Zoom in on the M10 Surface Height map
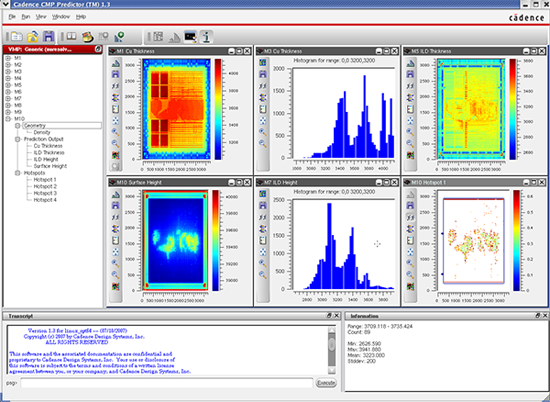The image size is (550, 402). pyautogui.click(x=115, y=263)
